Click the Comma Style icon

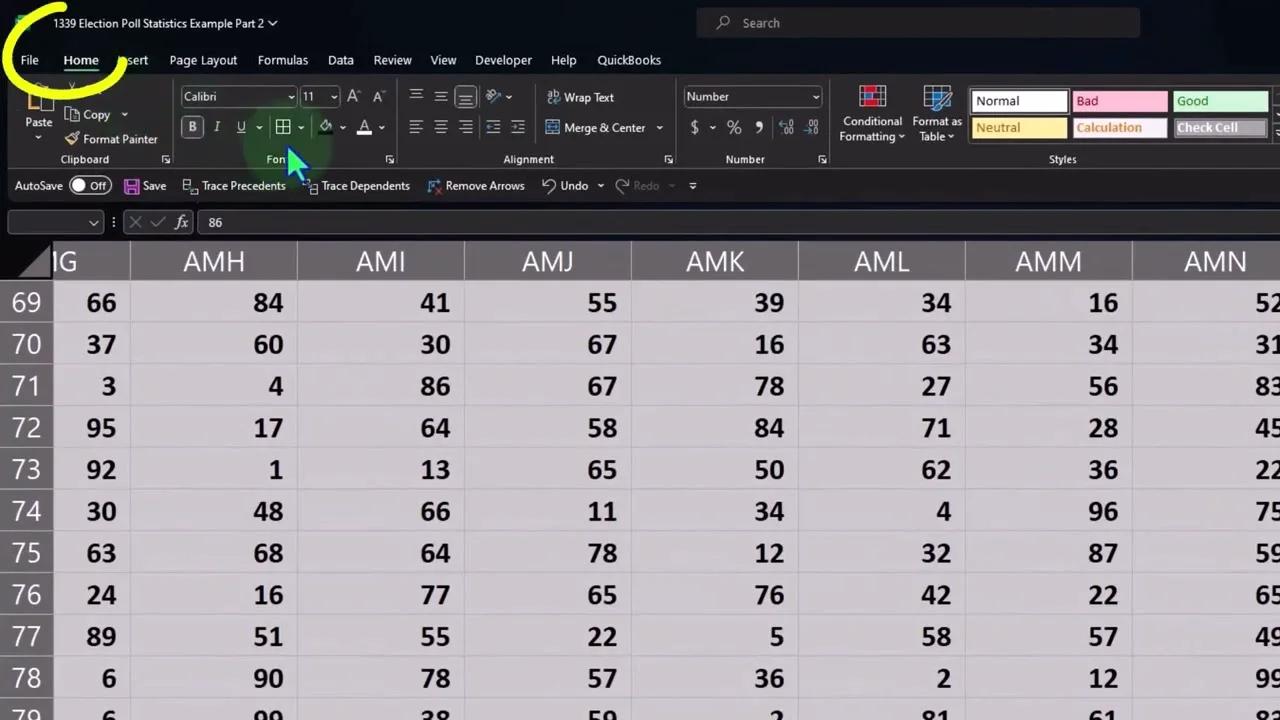(x=758, y=127)
